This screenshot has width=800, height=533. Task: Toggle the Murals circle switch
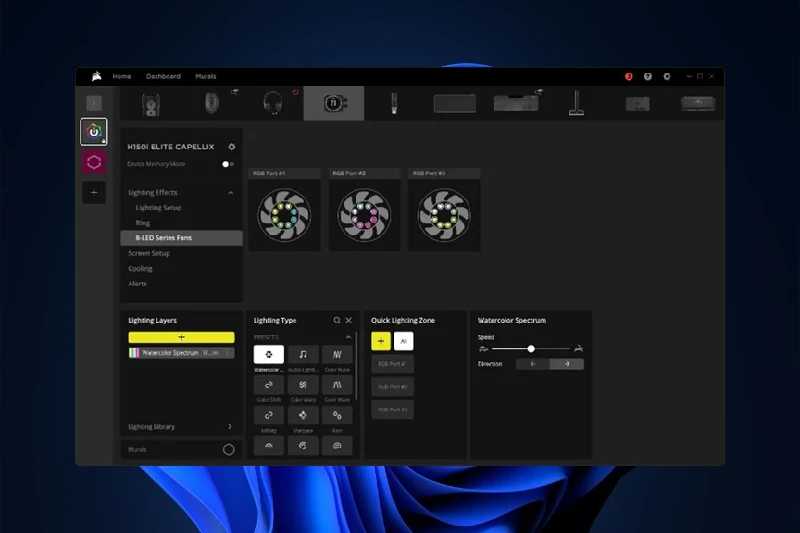click(x=228, y=450)
